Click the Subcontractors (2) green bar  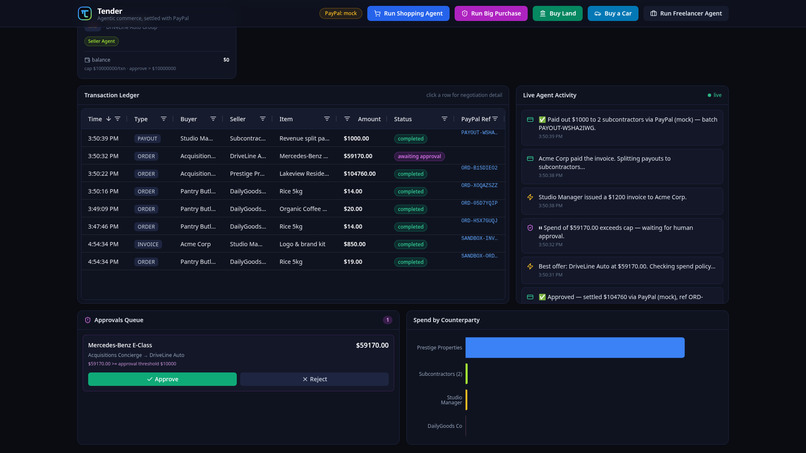(x=467, y=374)
